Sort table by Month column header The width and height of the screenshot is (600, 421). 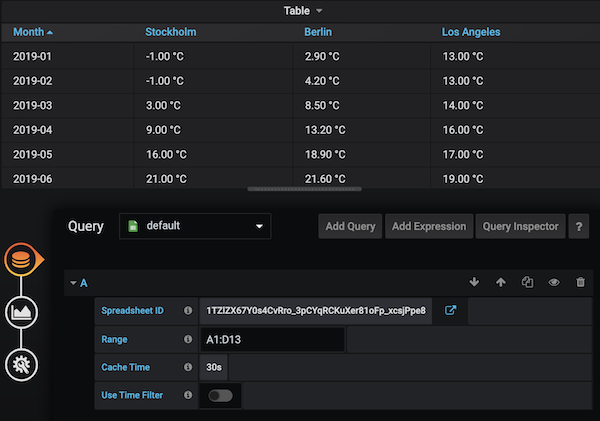coord(33,32)
